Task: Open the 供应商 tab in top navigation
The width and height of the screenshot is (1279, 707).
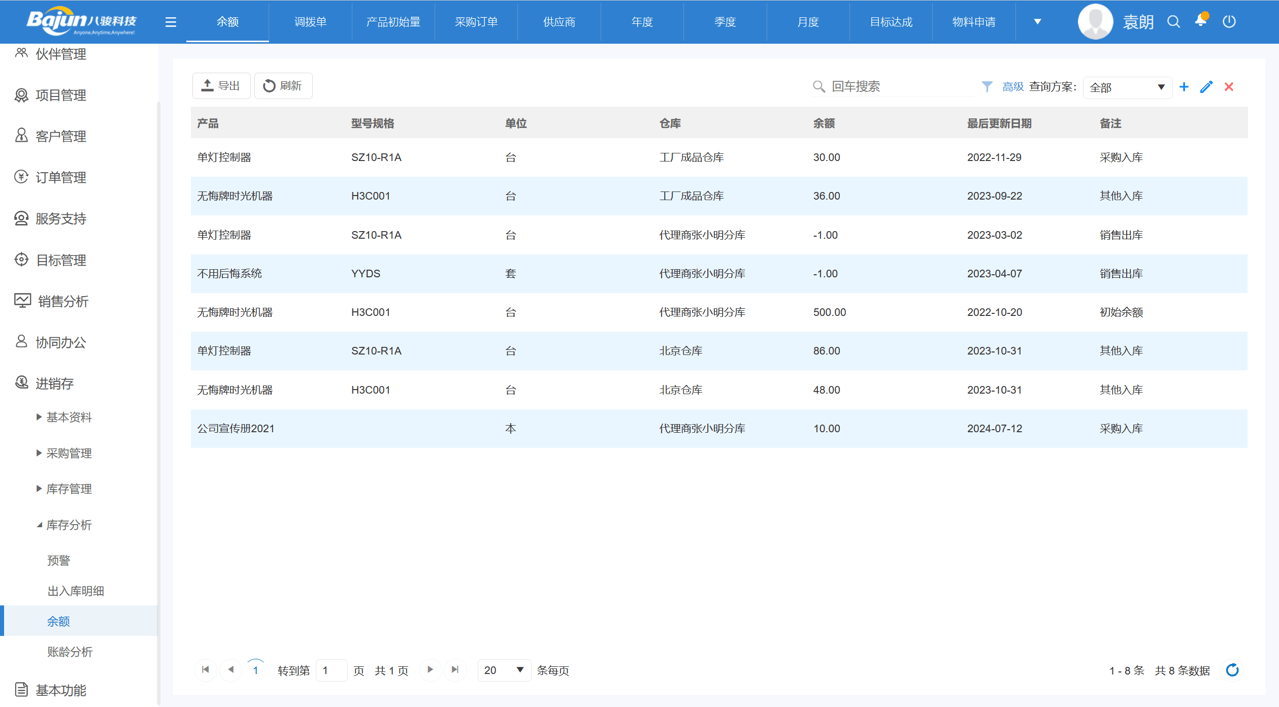Action: (x=559, y=21)
